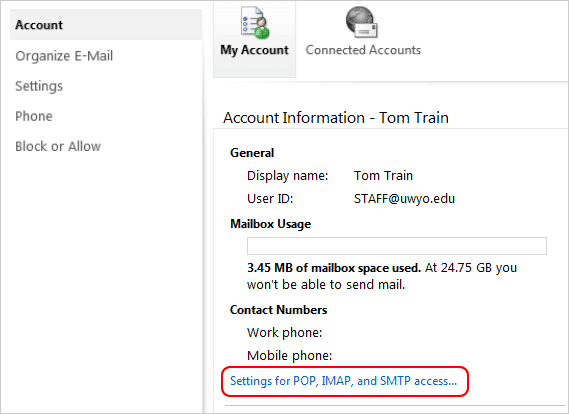The image size is (569, 414).
Task: Go to the Phone section
Action: [34, 116]
